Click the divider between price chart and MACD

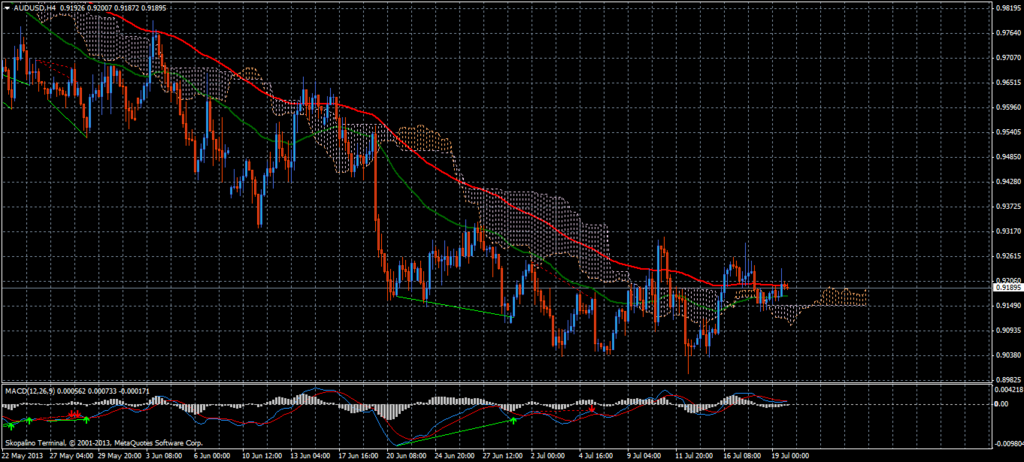500,384
